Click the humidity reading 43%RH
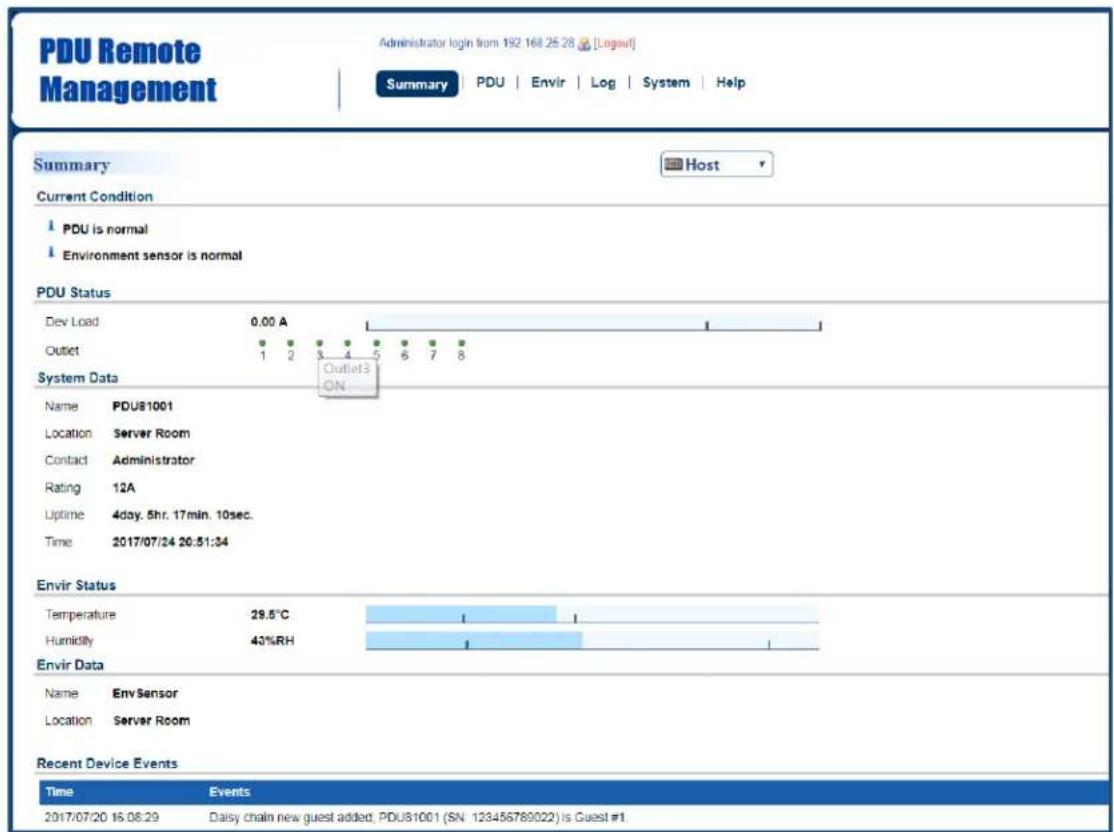The image size is (1114, 832). 272,641
